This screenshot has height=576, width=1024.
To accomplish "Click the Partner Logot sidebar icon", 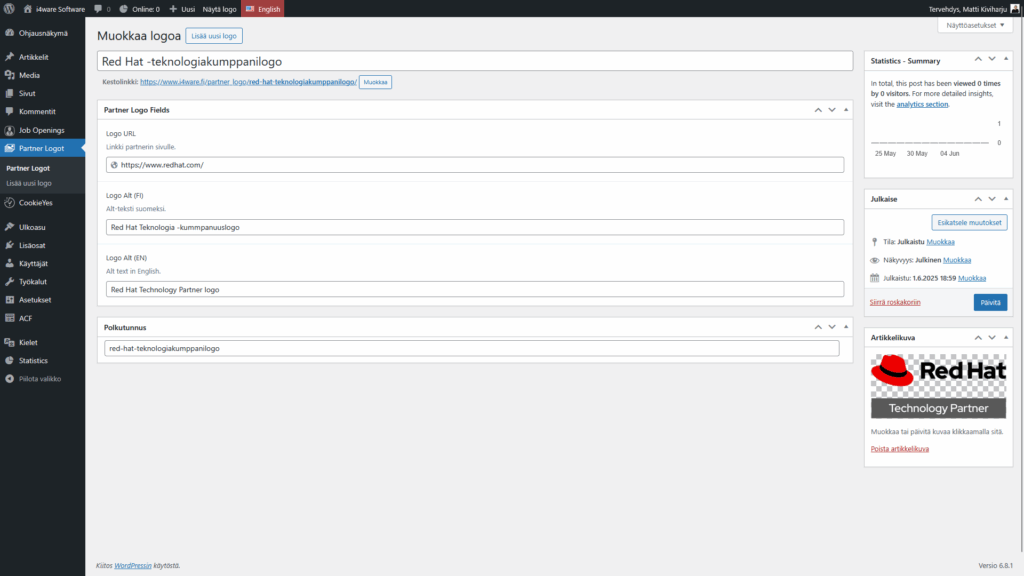I will 10,148.
